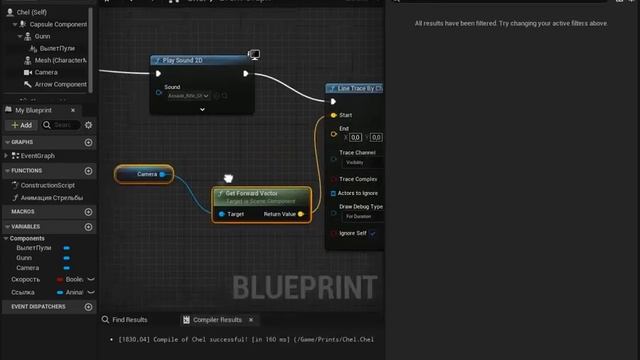Toggle the Trace Complex pin checkbox
Viewport: 640px width, 360px height.
click(x=333, y=179)
